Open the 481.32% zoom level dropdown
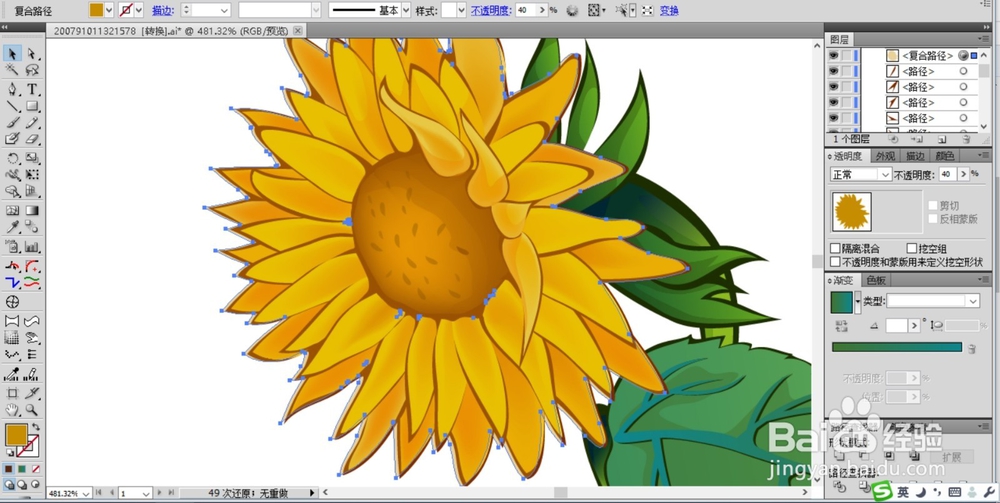The width and height of the screenshot is (1000, 503). [86, 493]
